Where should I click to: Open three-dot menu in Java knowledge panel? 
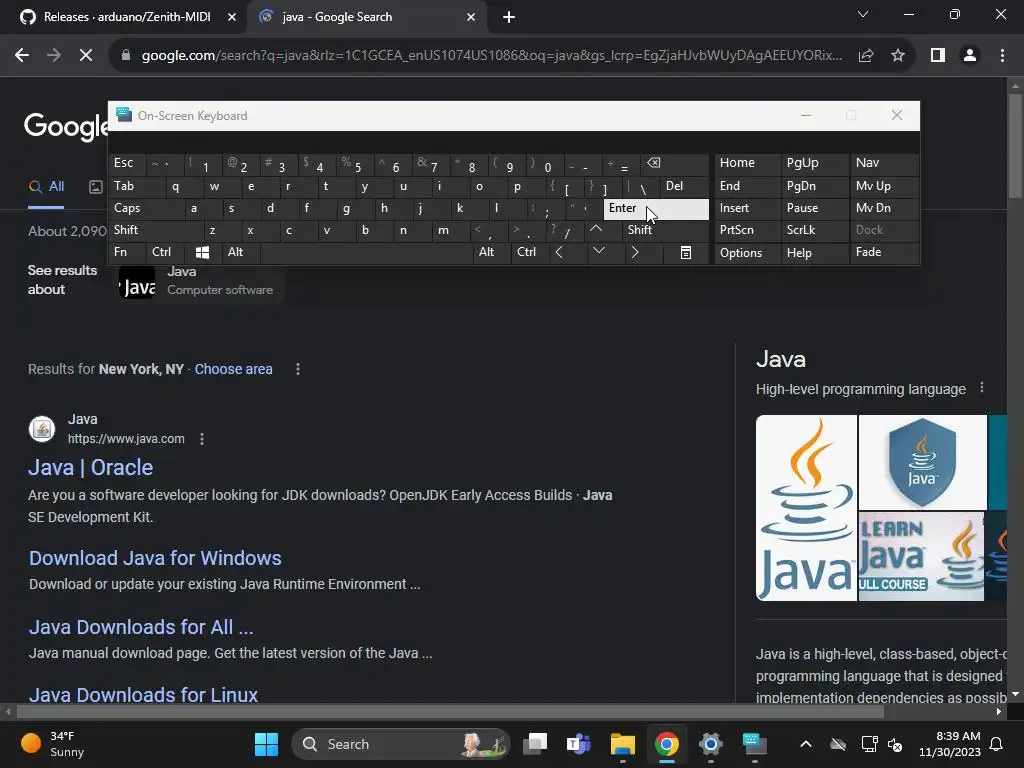pos(982,388)
